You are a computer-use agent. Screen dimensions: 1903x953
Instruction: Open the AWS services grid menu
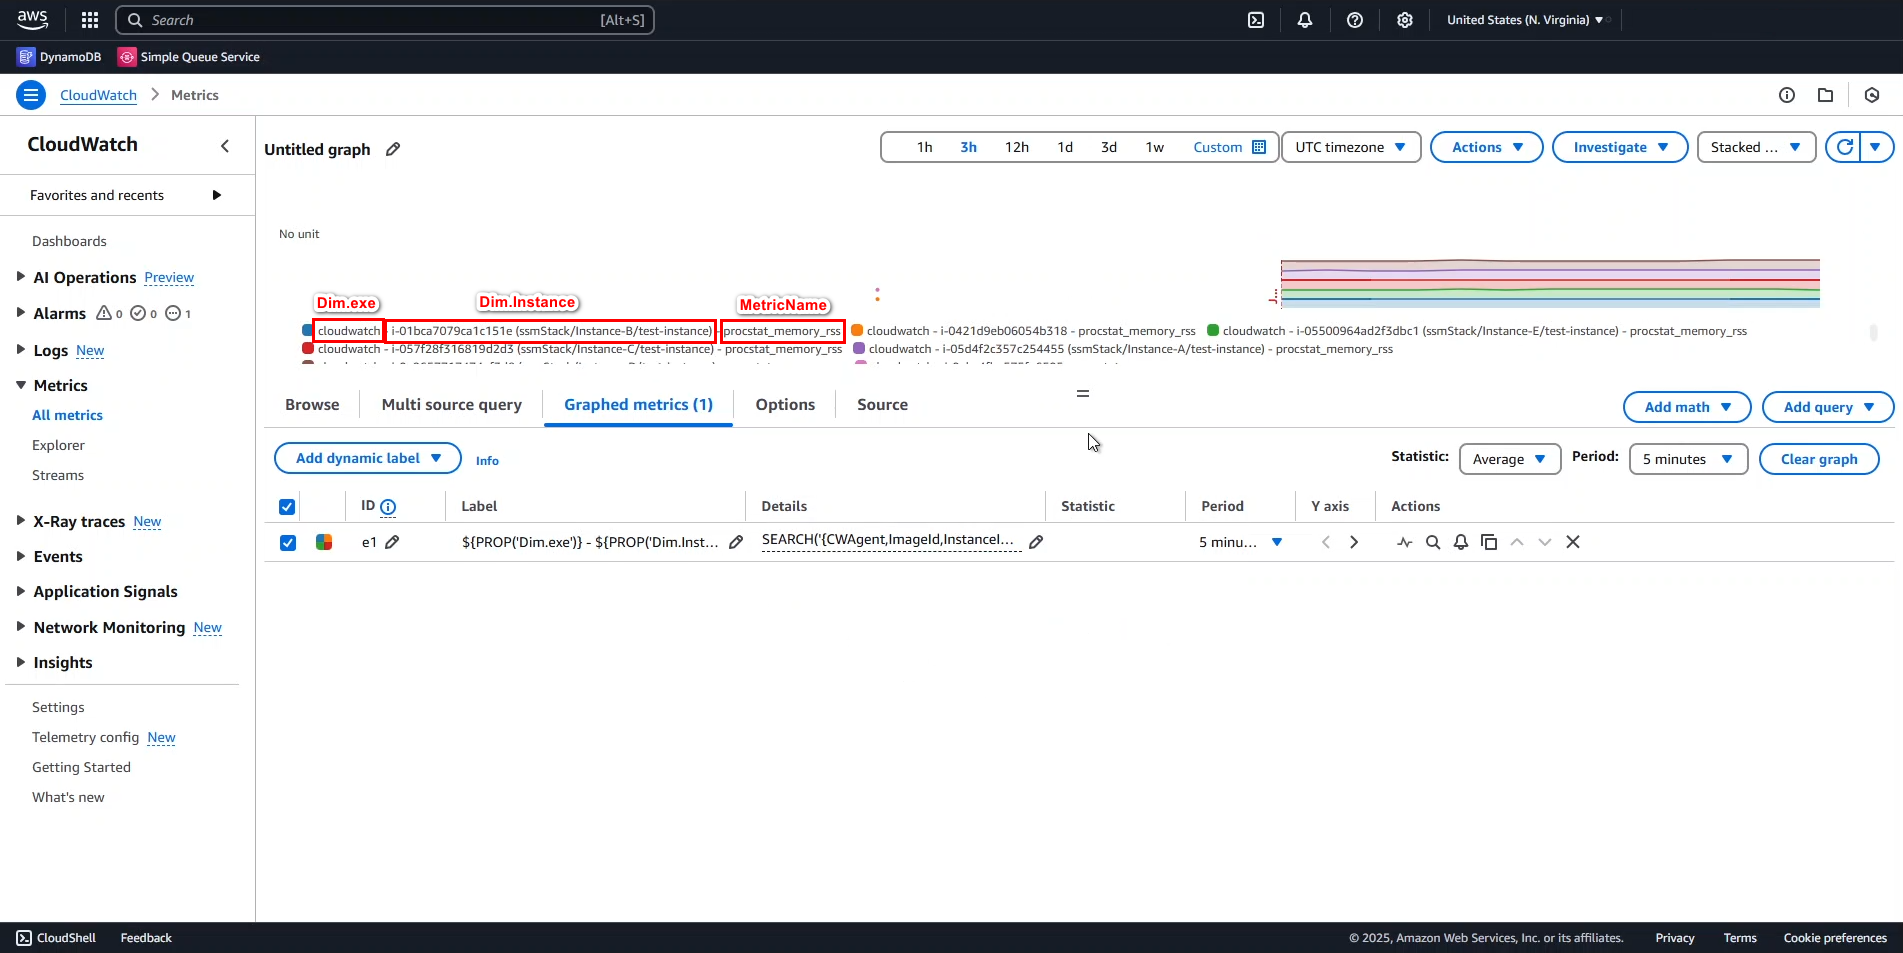(x=89, y=19)
